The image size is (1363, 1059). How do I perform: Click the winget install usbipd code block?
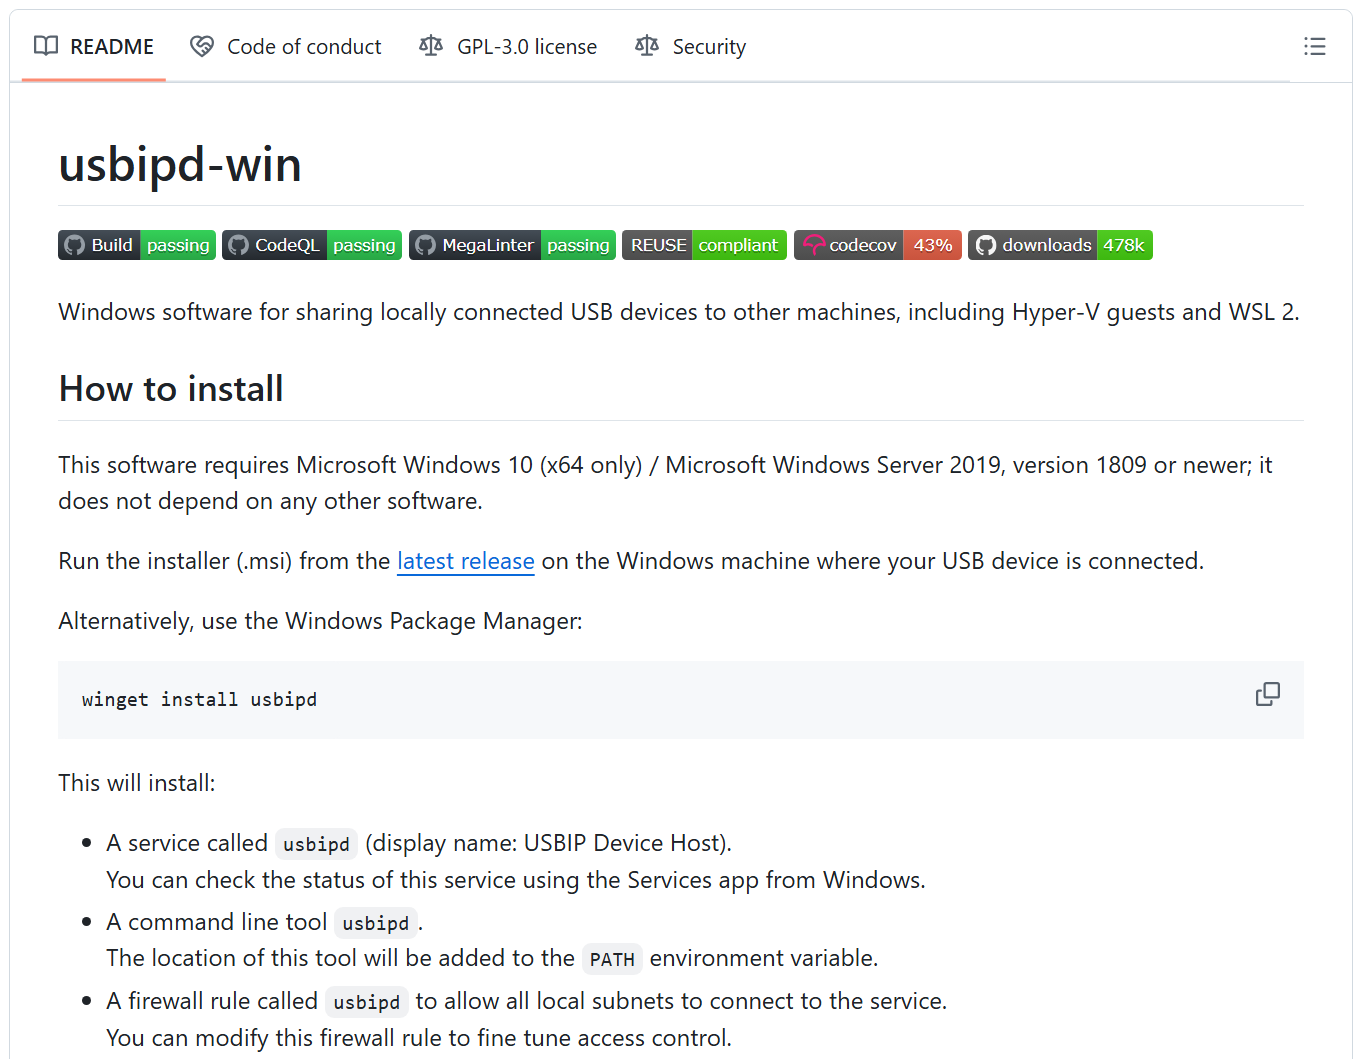[199, 700]
